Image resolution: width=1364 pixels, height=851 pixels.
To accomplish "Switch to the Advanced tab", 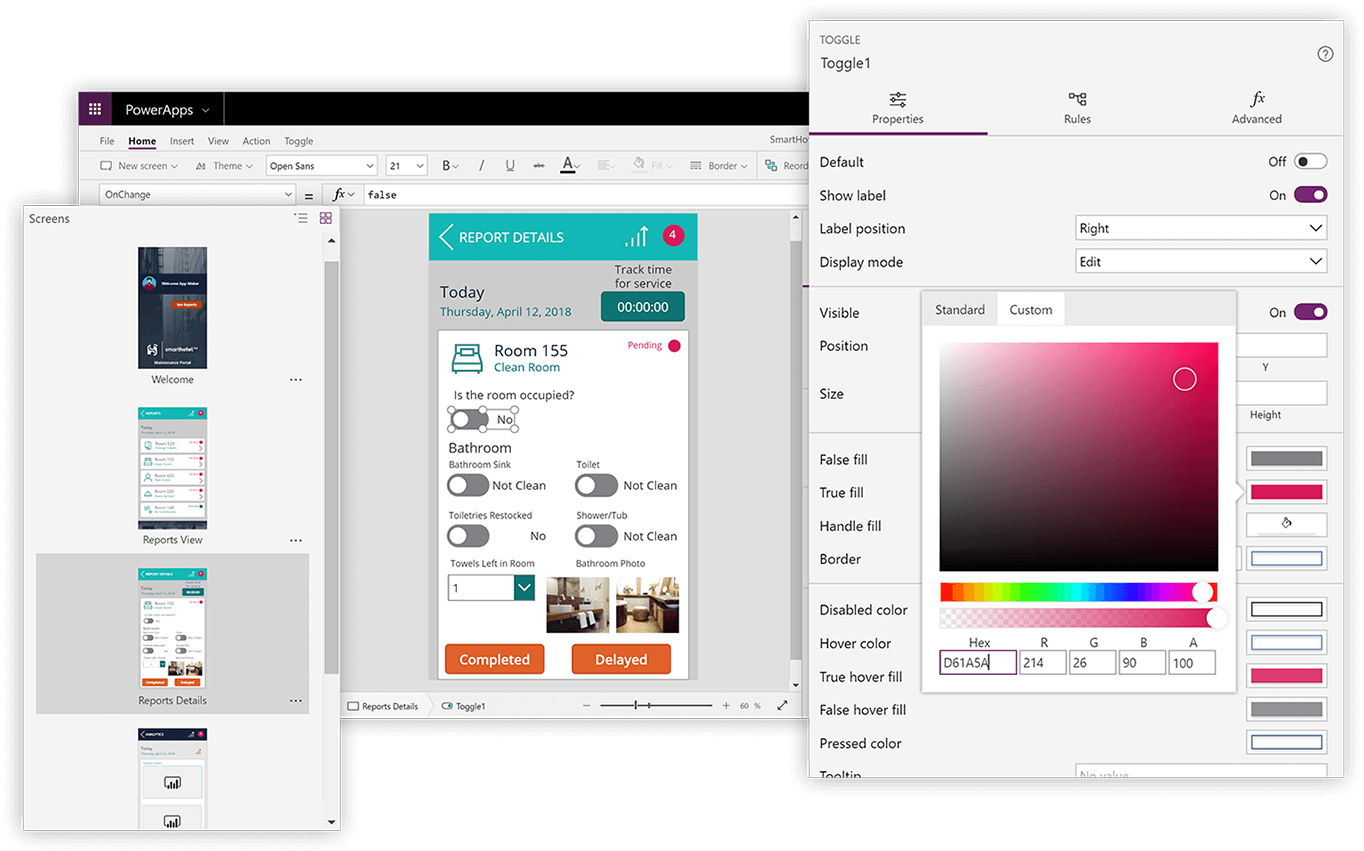I will point(1256,109).
